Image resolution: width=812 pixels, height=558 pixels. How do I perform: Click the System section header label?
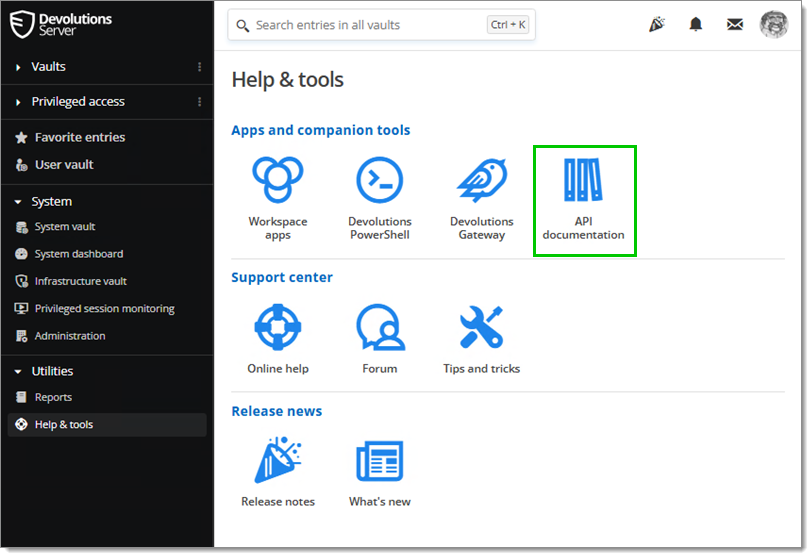(51, 201)
